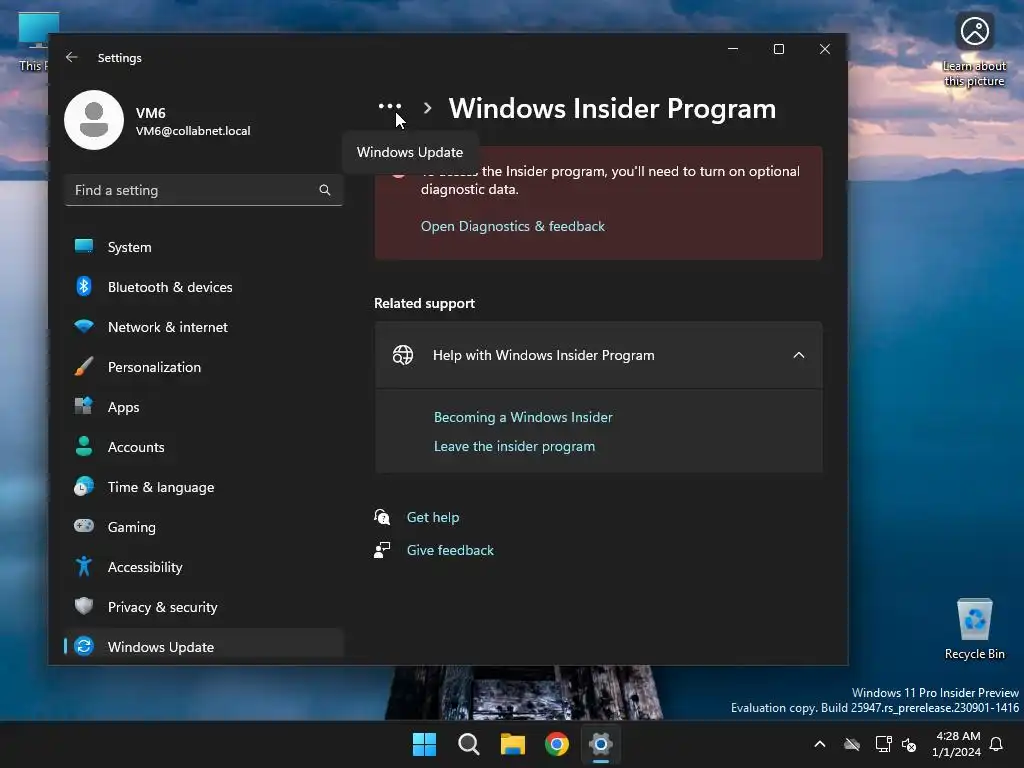Click the Gaming controller icon
Screen dimensions: 1024x768
(84, 526)
